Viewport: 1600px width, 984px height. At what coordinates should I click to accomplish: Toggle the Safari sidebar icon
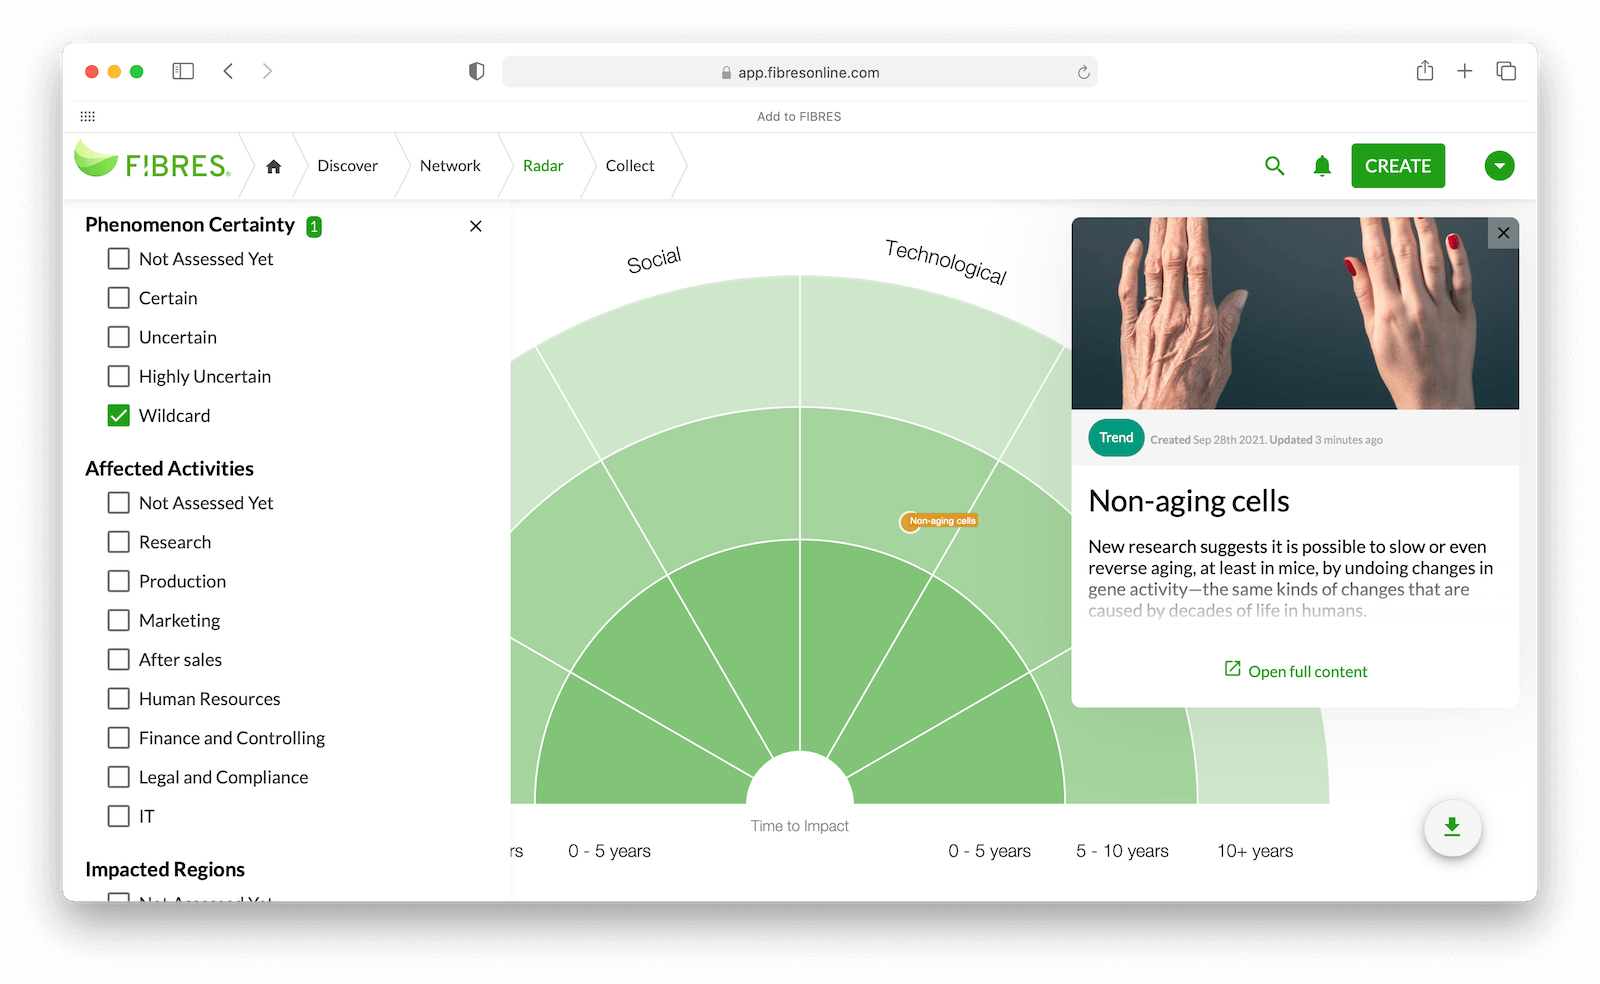[183, 71]
